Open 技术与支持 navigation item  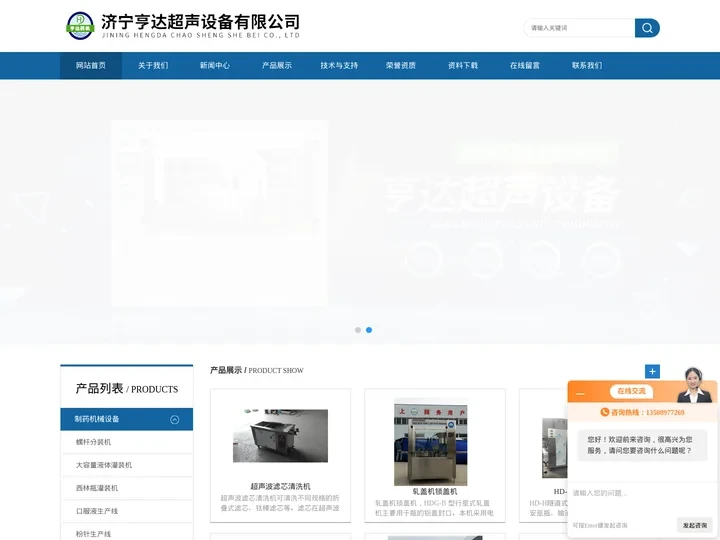coord(339,66)
